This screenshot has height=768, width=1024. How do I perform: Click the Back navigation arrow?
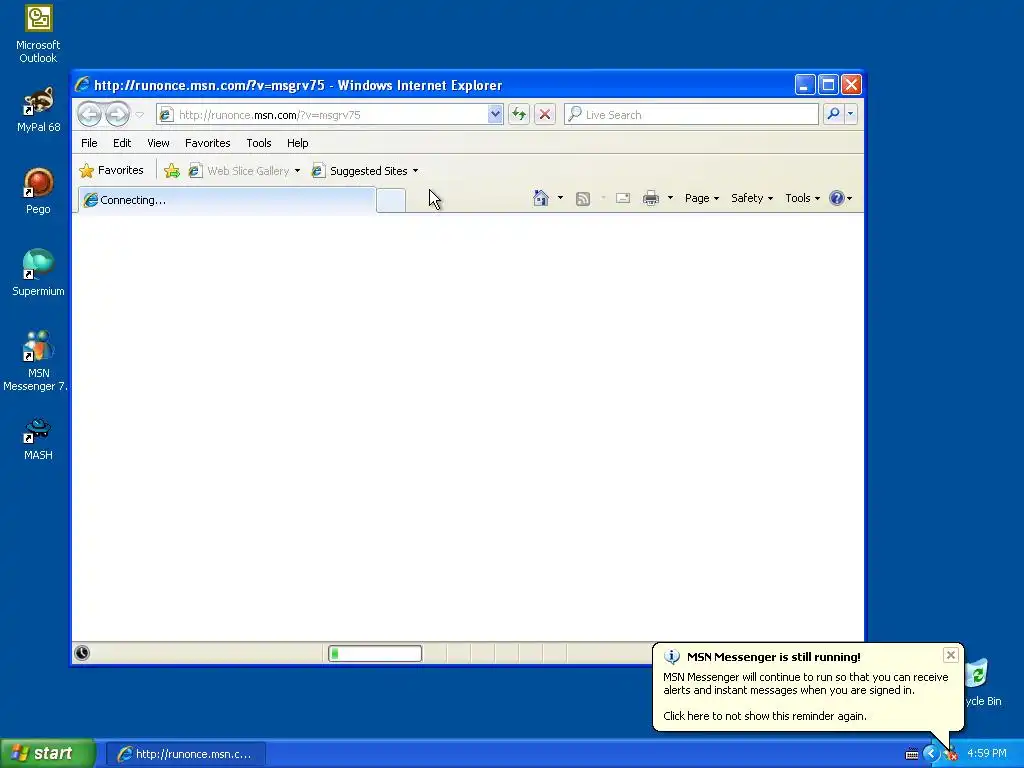[x=89, y=115]
